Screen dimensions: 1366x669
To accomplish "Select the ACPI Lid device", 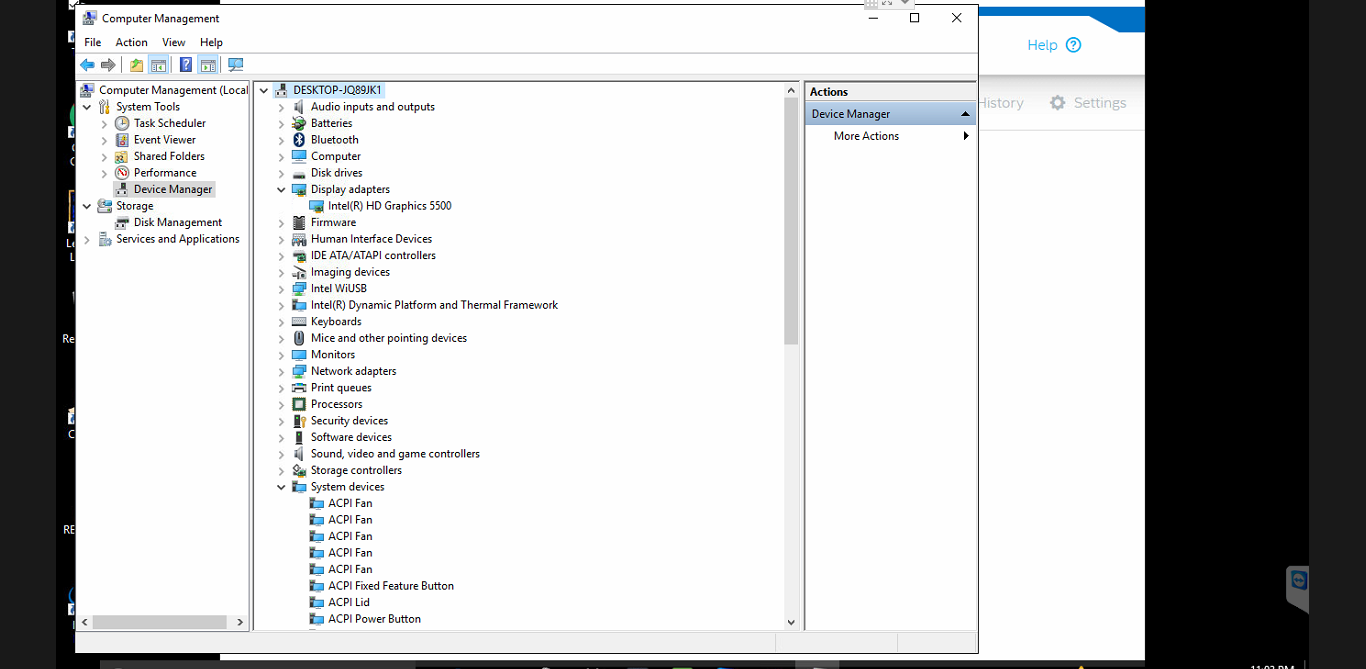I will 349,602.
